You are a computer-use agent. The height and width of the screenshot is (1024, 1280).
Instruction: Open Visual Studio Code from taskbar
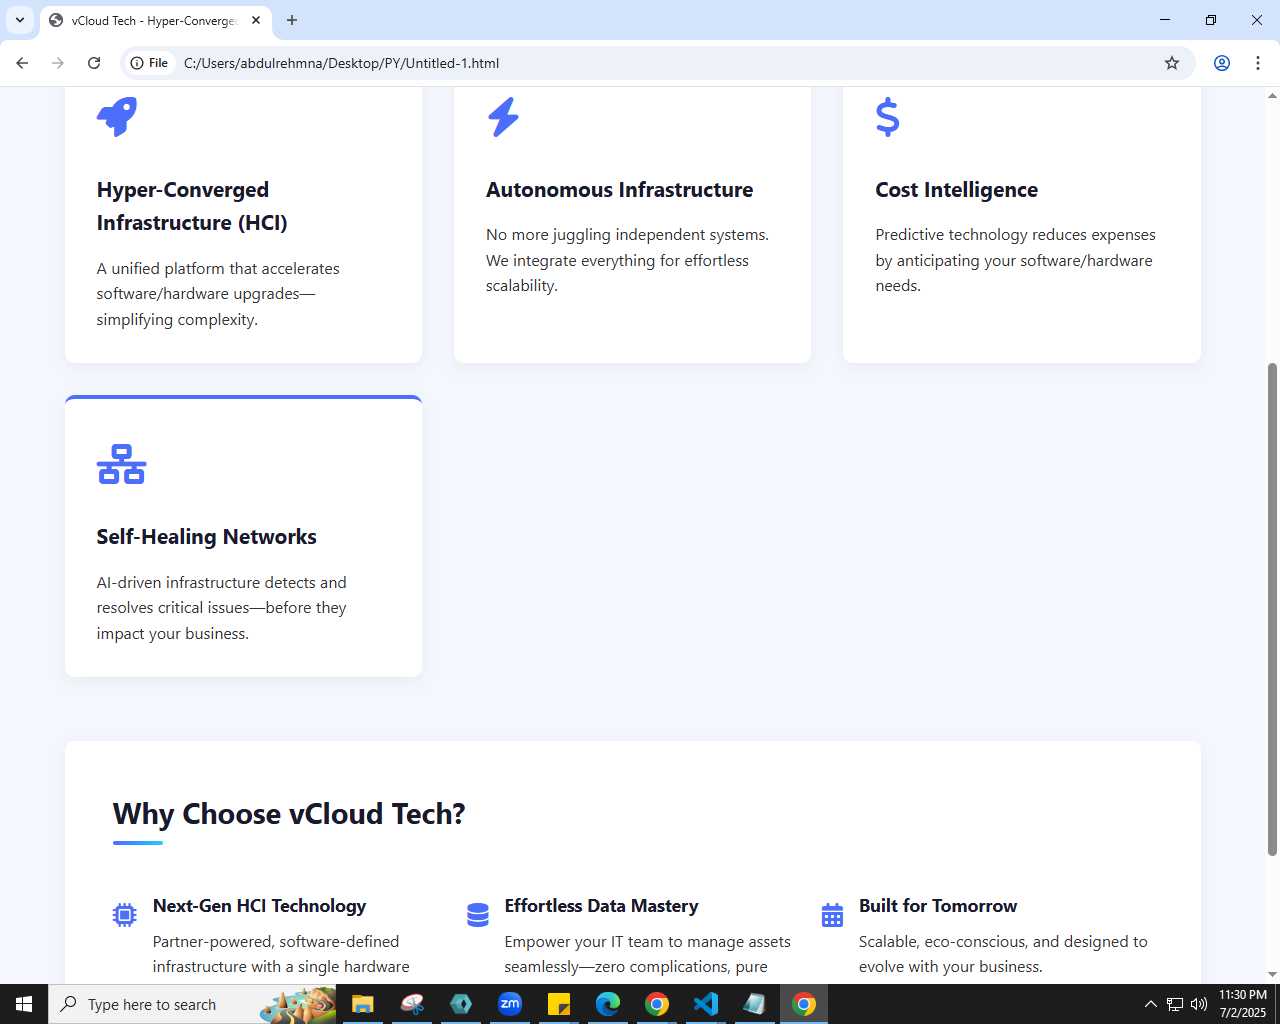point(706,1004)
